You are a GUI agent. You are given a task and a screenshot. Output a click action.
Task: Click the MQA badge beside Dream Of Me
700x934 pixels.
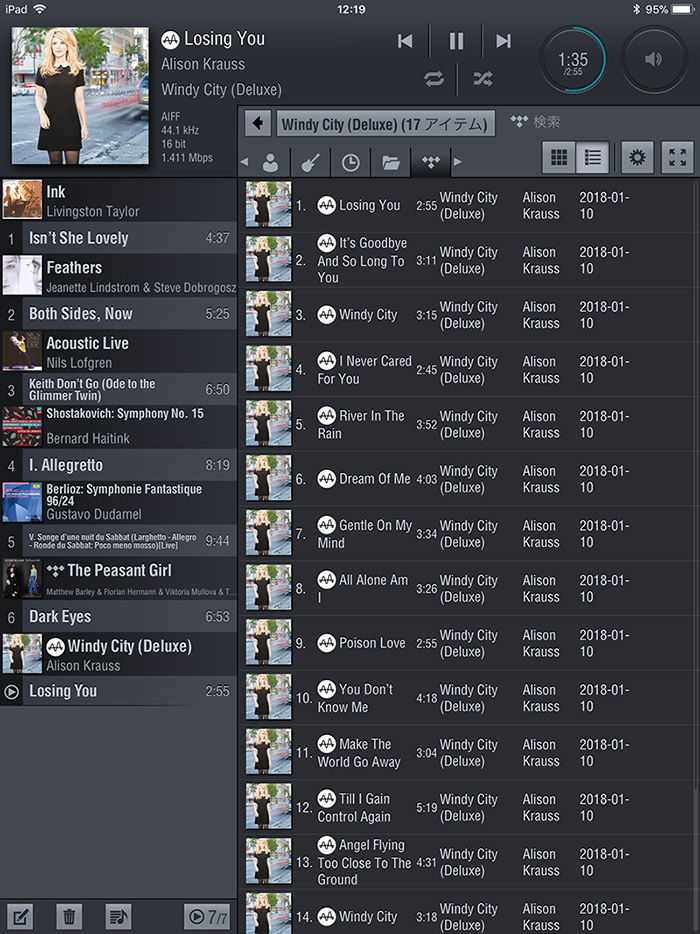(326, 479)
